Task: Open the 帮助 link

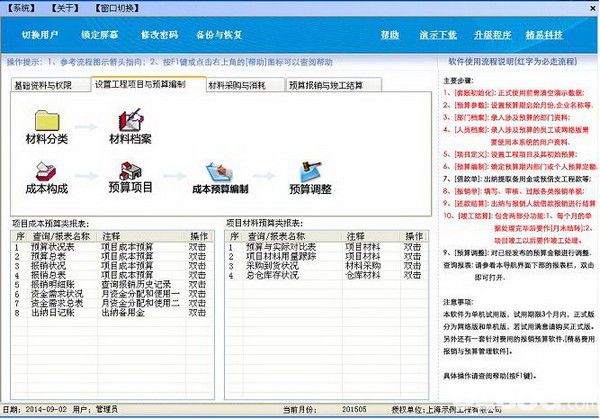Action: [x=390, y=35]
